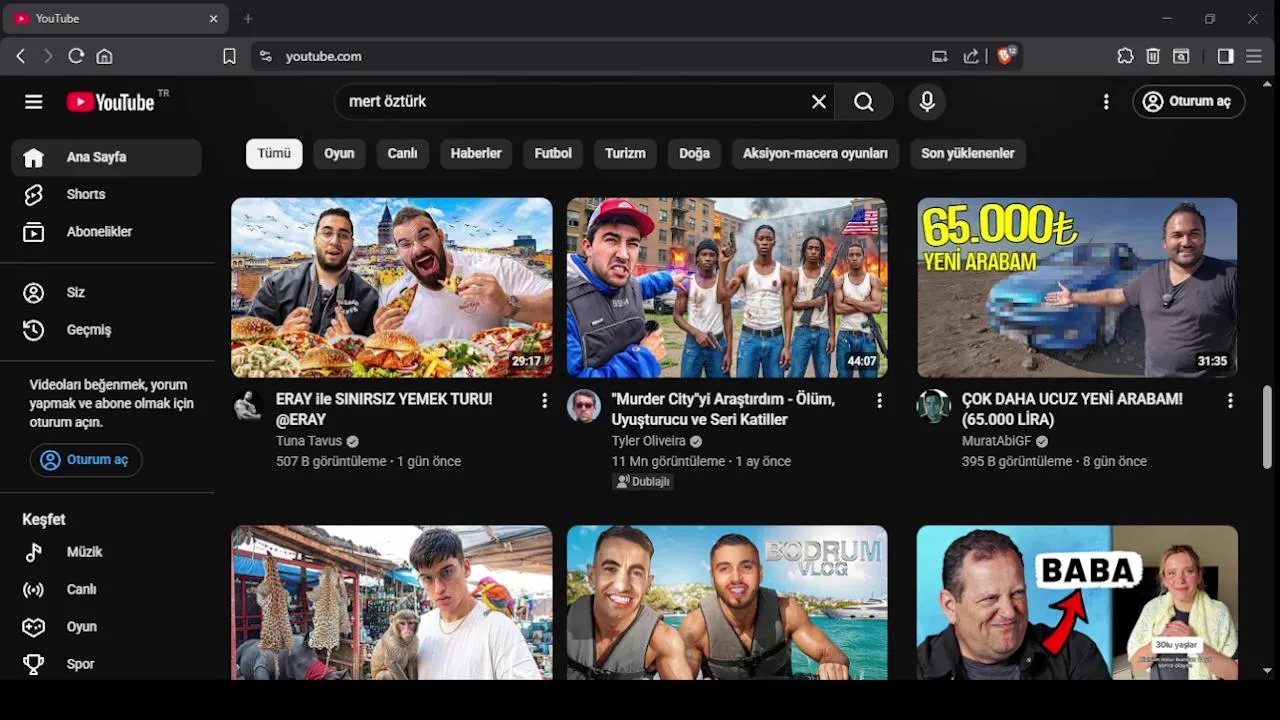The image size is (1280, 720).
Task: Open Canlı under Keşfet sidebar
Action: coord(107,589)
